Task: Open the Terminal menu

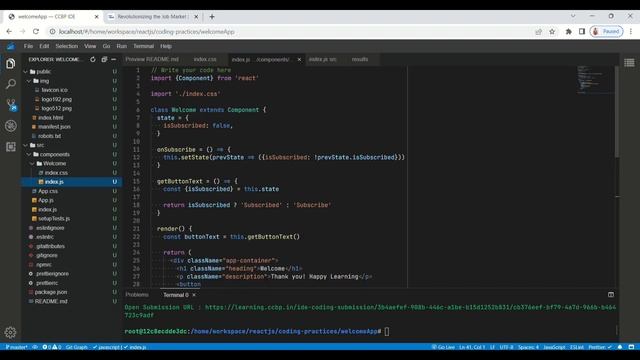Action: 143,47
